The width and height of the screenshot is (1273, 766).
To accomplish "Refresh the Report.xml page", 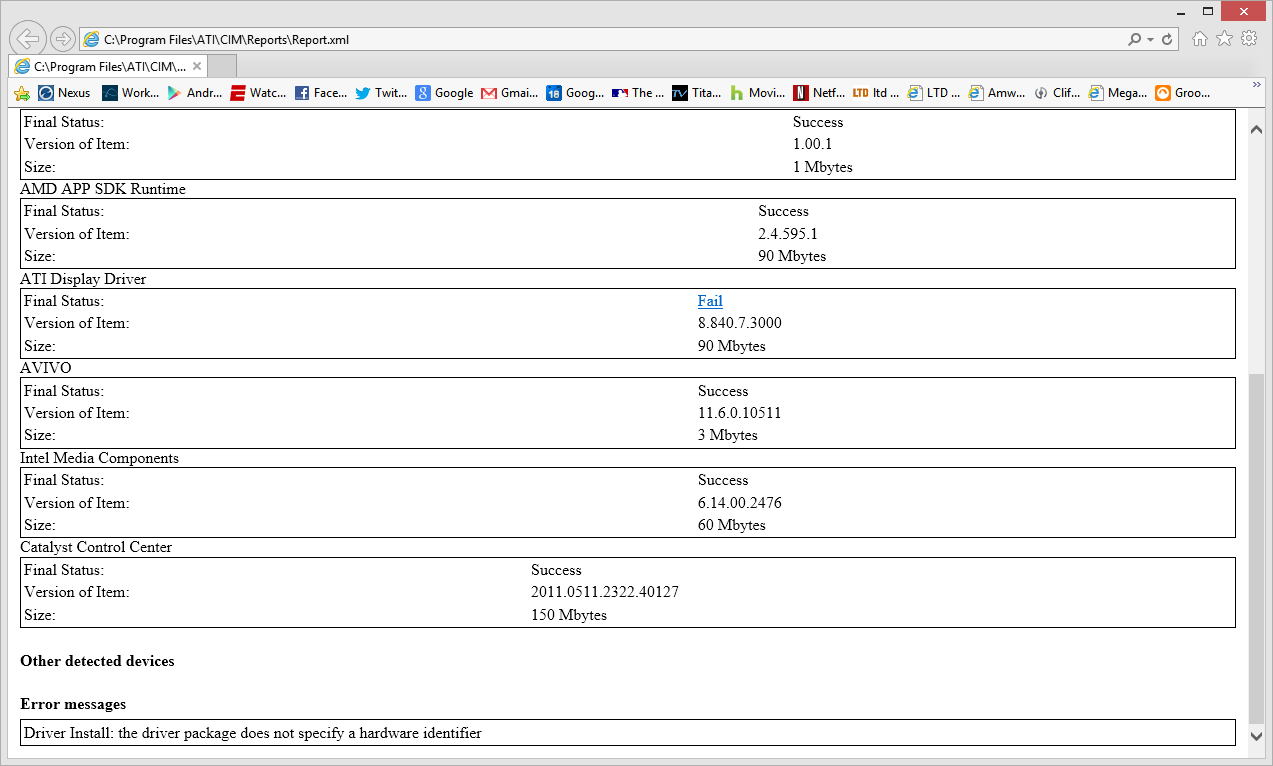I will click(x=1167, y=39).
